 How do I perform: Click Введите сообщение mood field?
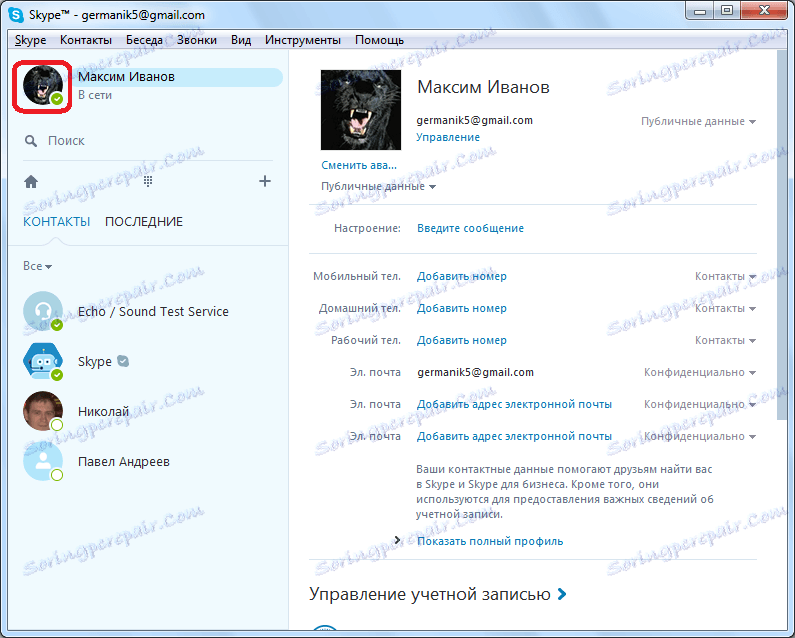[470, 228]
